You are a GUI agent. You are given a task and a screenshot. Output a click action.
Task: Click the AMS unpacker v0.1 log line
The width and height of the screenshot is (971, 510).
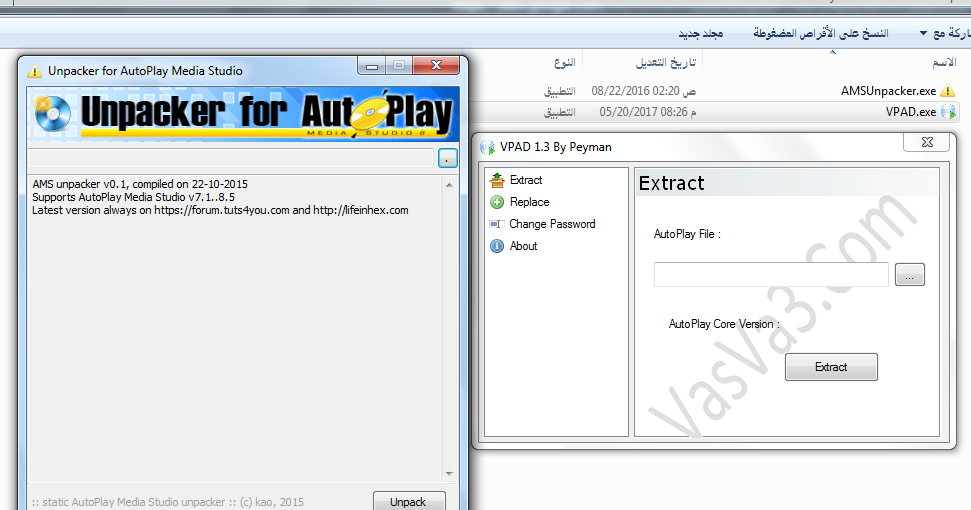pos(140,184)
